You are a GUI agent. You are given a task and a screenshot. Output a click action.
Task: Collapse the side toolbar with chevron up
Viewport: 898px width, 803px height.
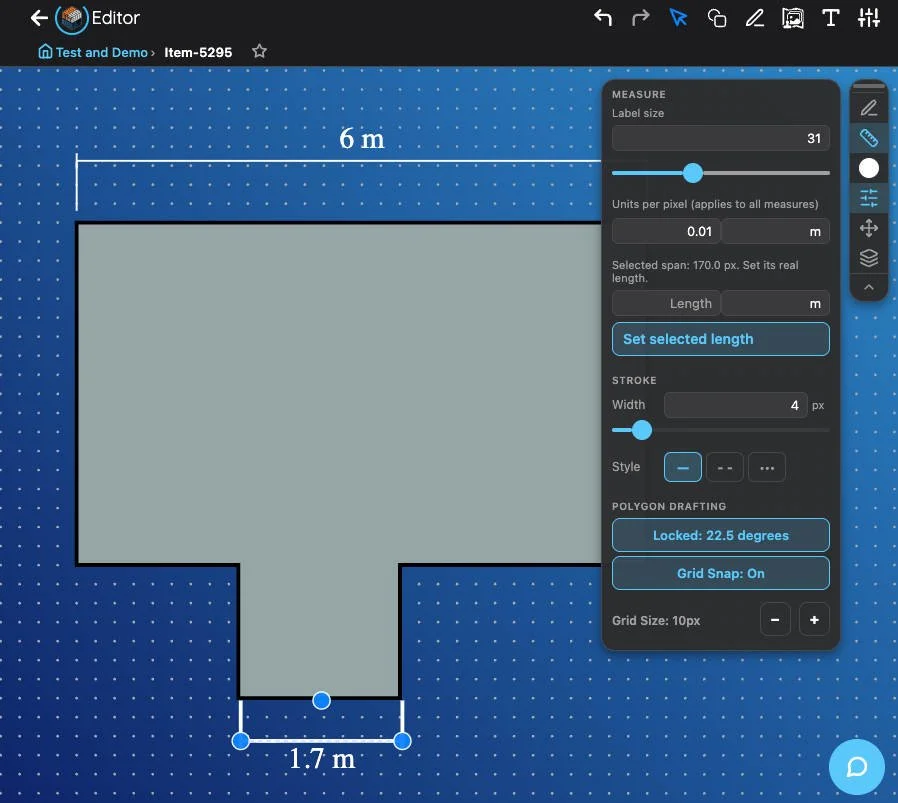tap(868, 287)
